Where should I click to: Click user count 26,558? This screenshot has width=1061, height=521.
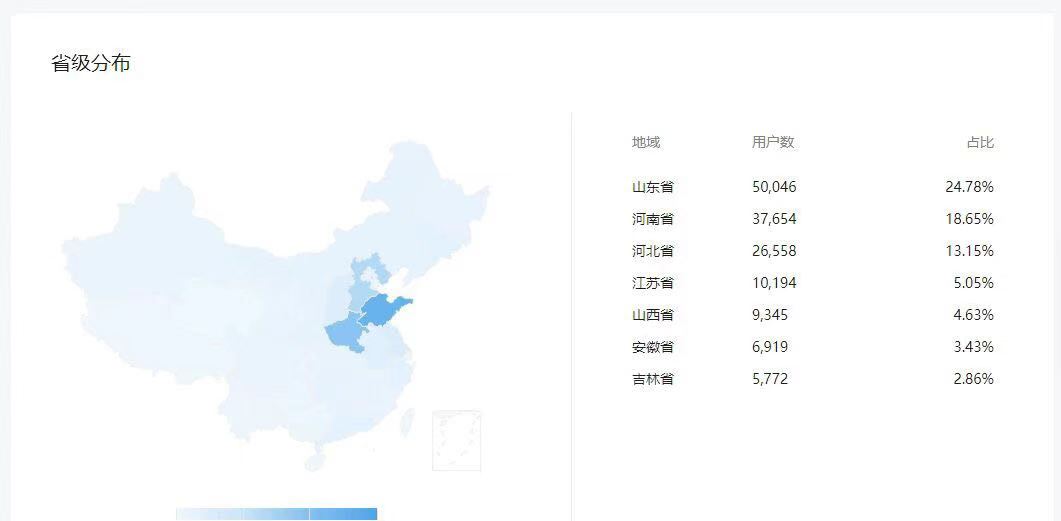(774, 251)
